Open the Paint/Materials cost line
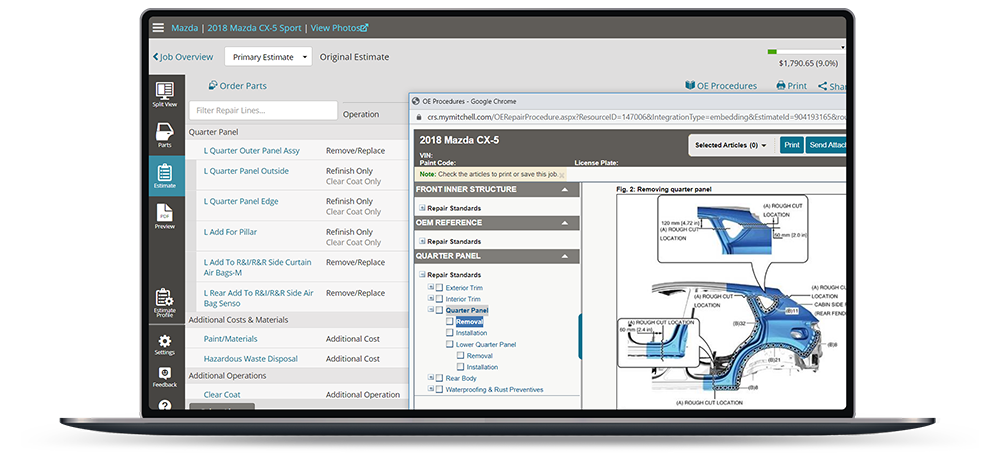The height and width of the screenshot is (467, 1000). coord(230,339)
